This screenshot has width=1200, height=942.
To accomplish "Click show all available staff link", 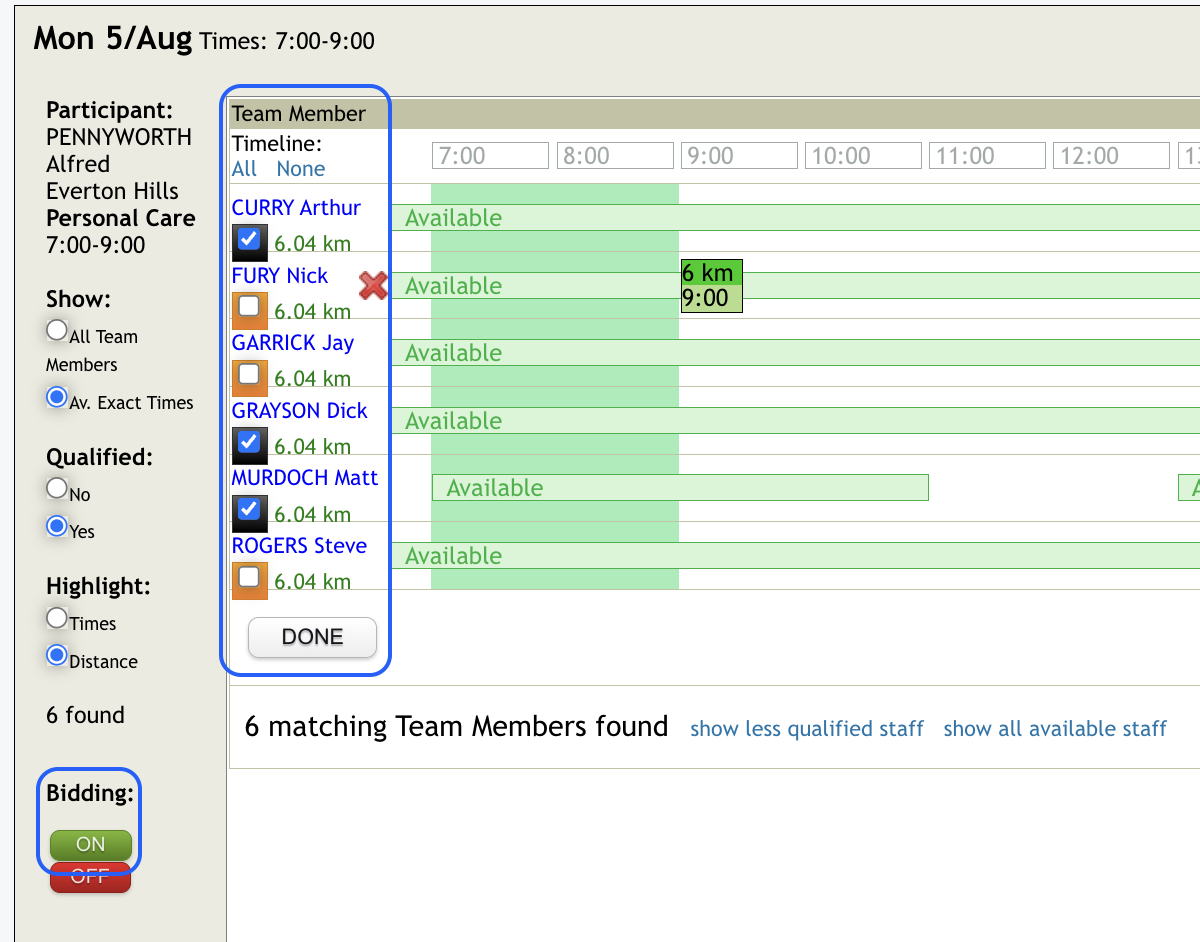I will pyautogui.click(x=1055, y=729).
